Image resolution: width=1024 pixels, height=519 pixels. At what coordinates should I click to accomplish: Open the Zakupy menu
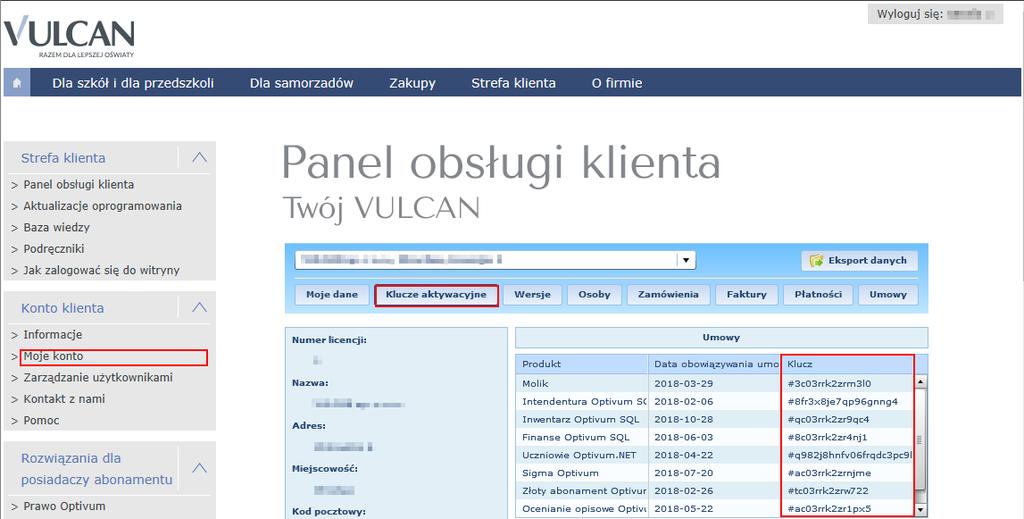(x=412, y=83)
